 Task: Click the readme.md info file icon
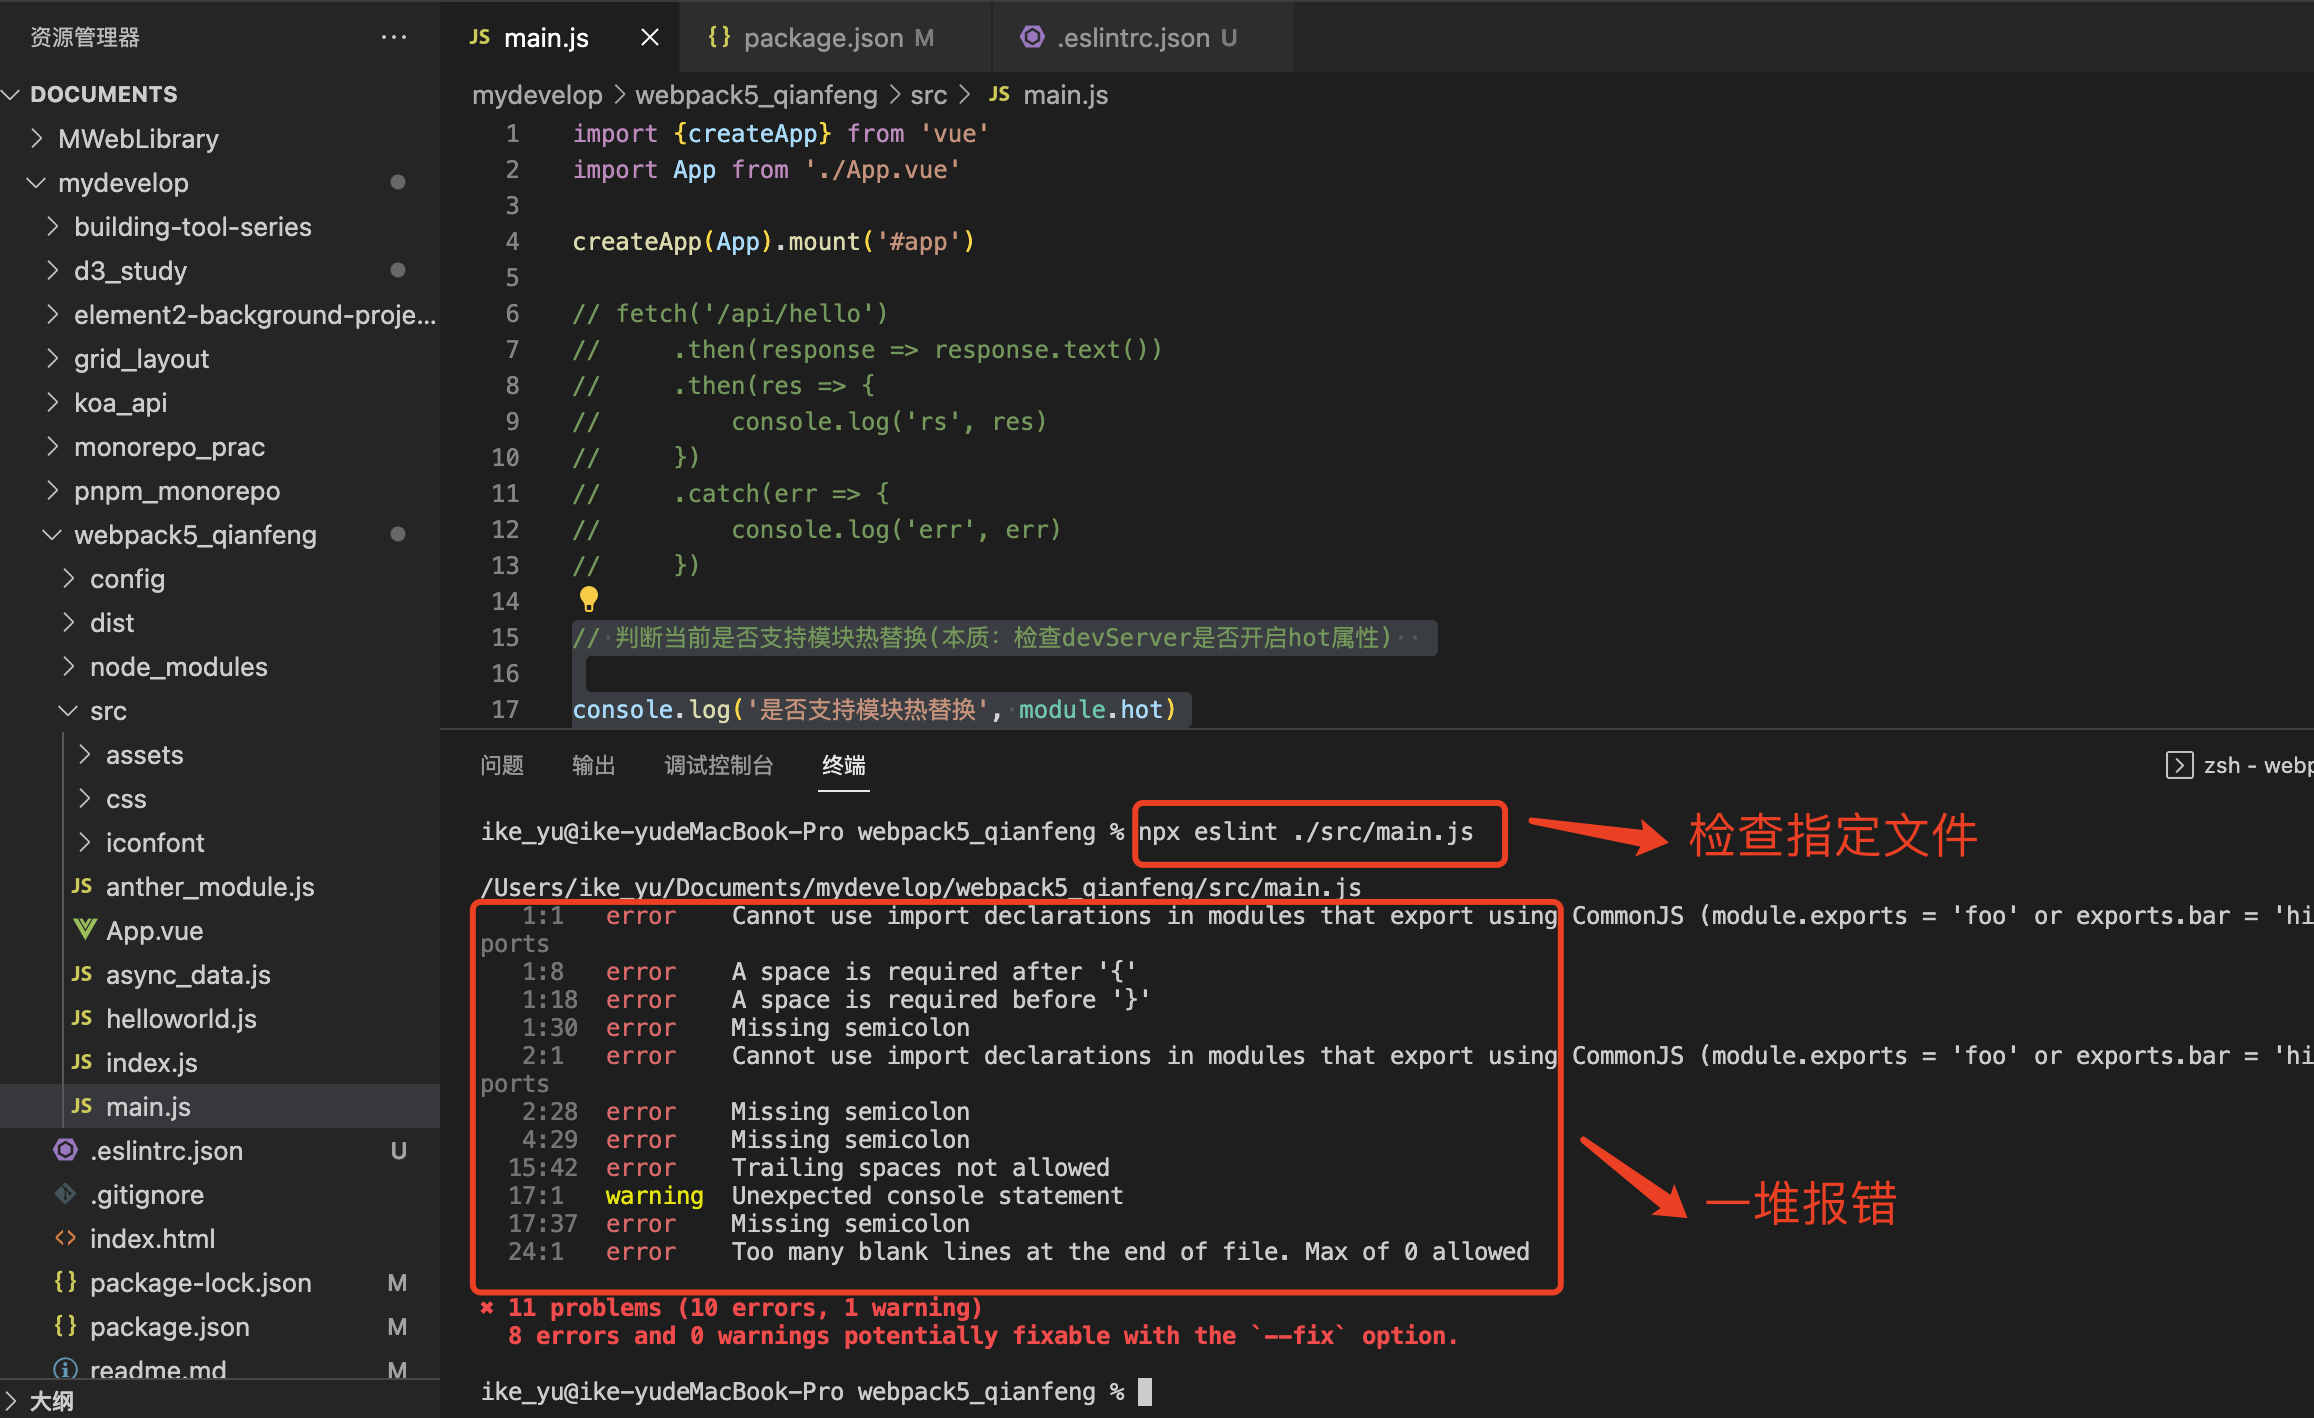(66, 1369)
